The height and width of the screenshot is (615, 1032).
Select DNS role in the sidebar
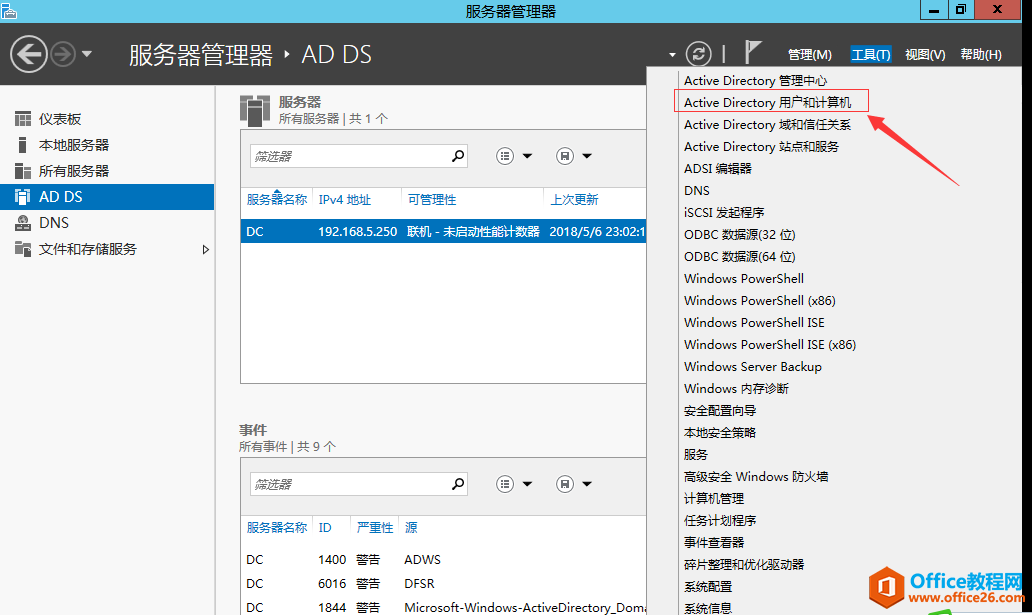tap(53, 223)
